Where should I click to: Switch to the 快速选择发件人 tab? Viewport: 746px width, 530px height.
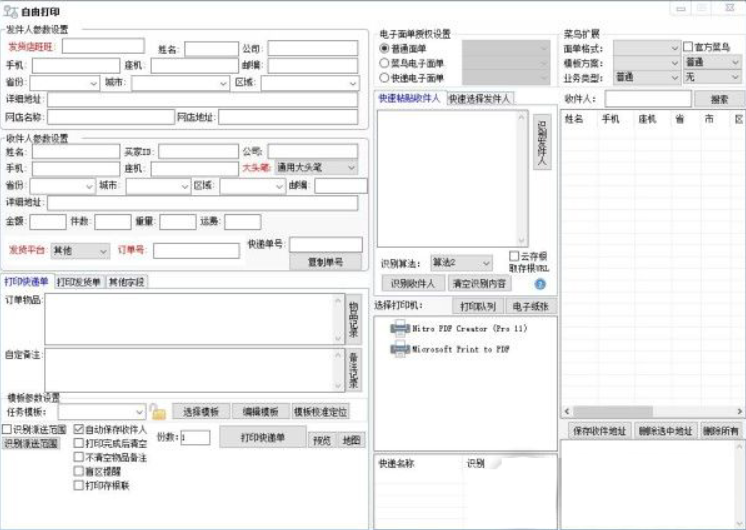(x=480, y=98)
